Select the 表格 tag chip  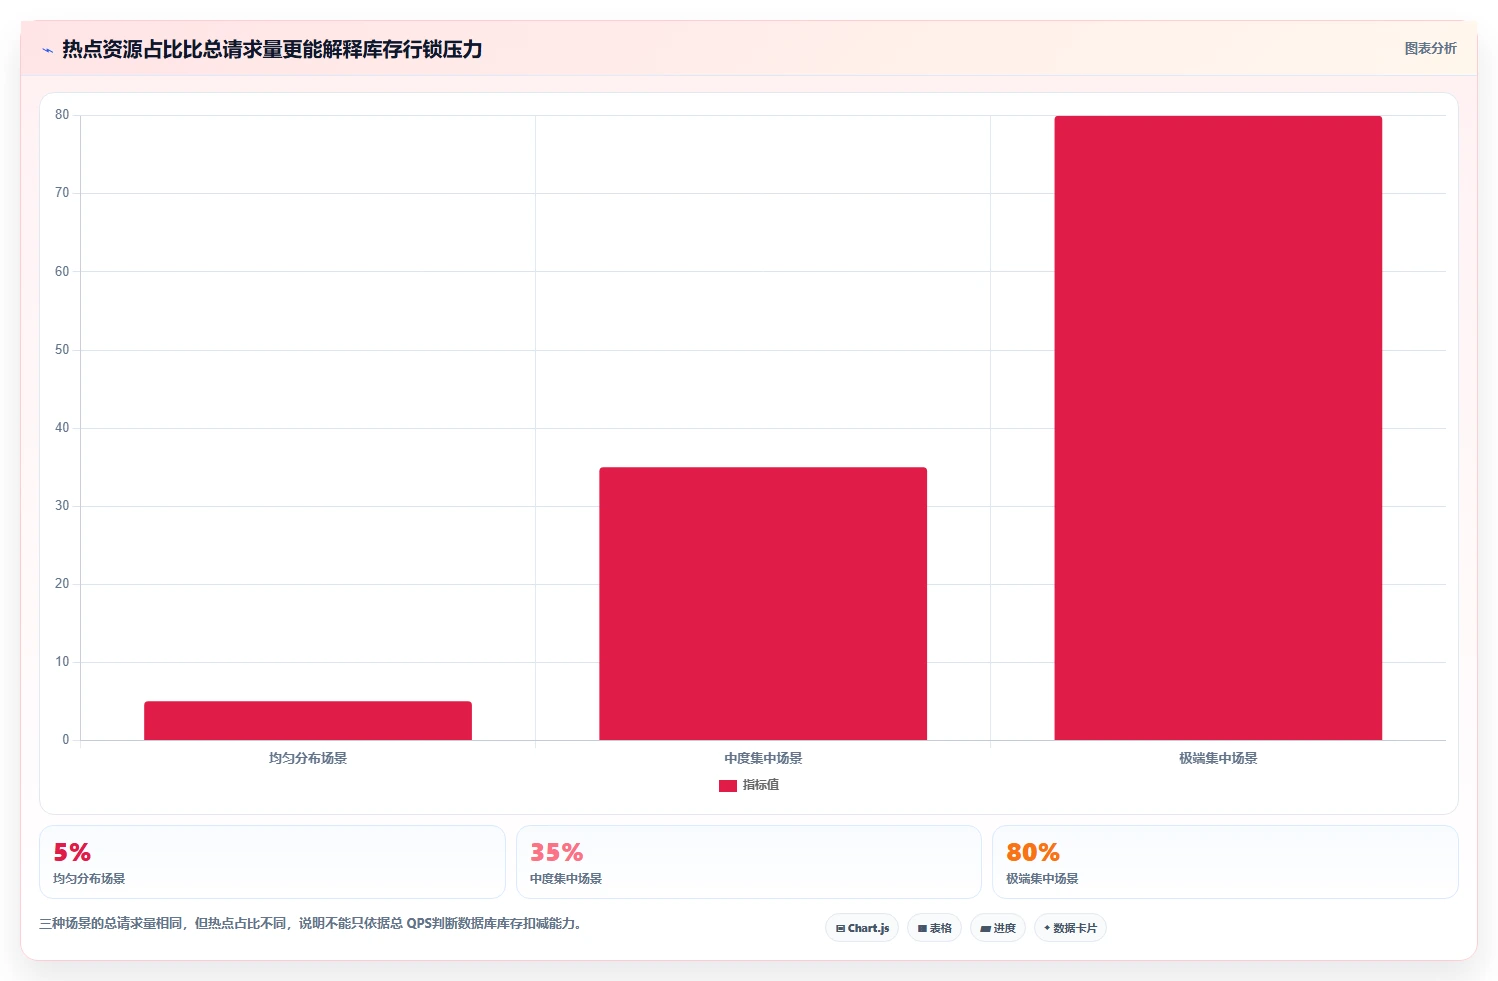pyautogui.click(x=934, y=928)
